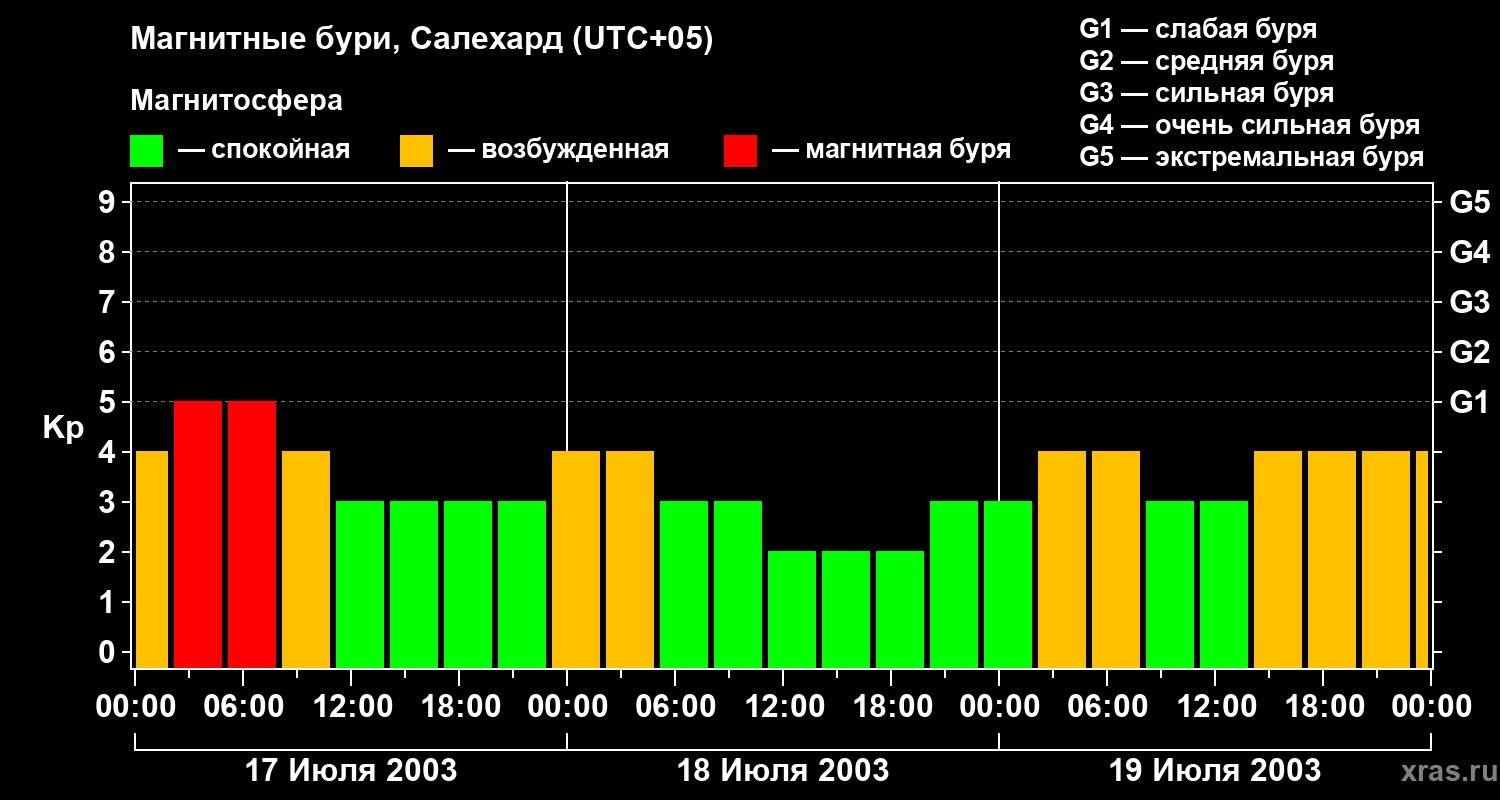The height and width of the screenshot is (800, 1500).
Task: Click the G5 tick label on the right axis
Action: pyautogui.click(x=1469, y=202)
